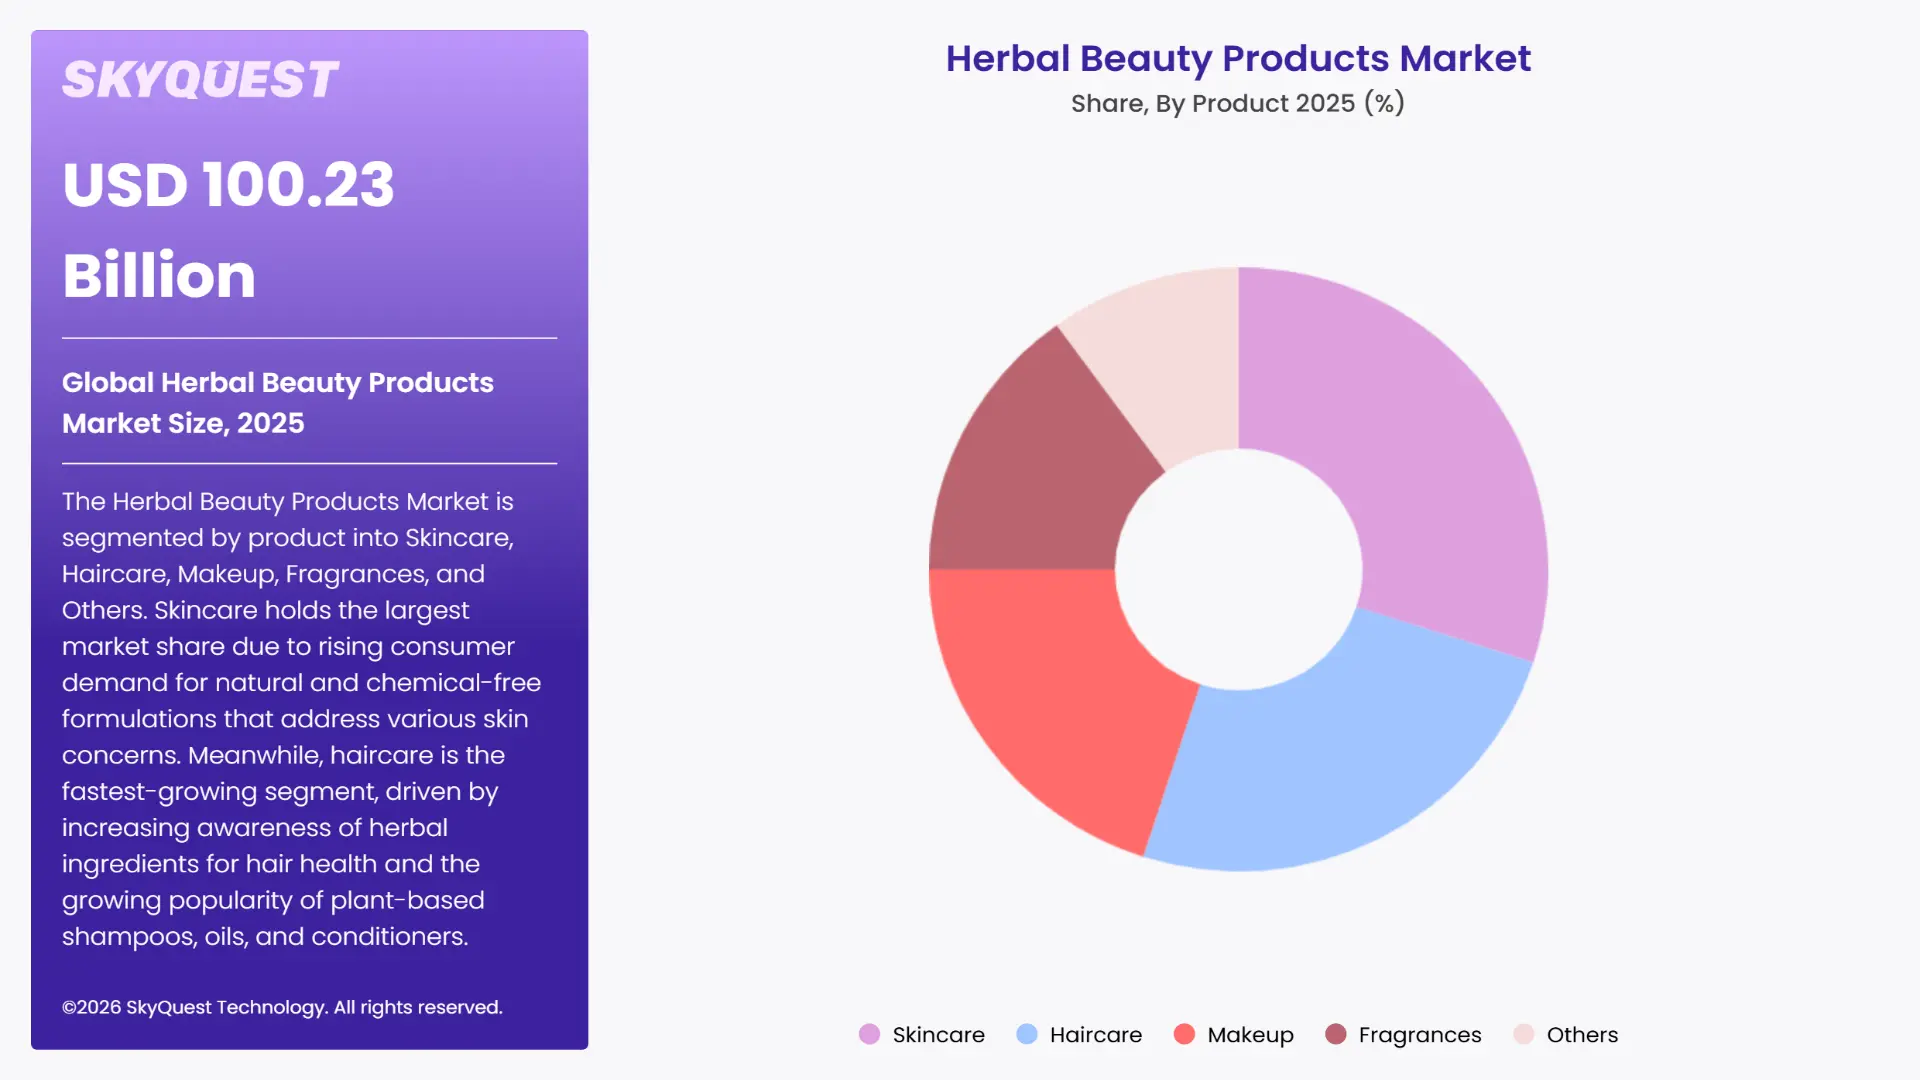Image resolution: width=1920 pixels, height=1080 pixels.
Task: Toggle the Others legend entry
Action: click(1566, 1034)
